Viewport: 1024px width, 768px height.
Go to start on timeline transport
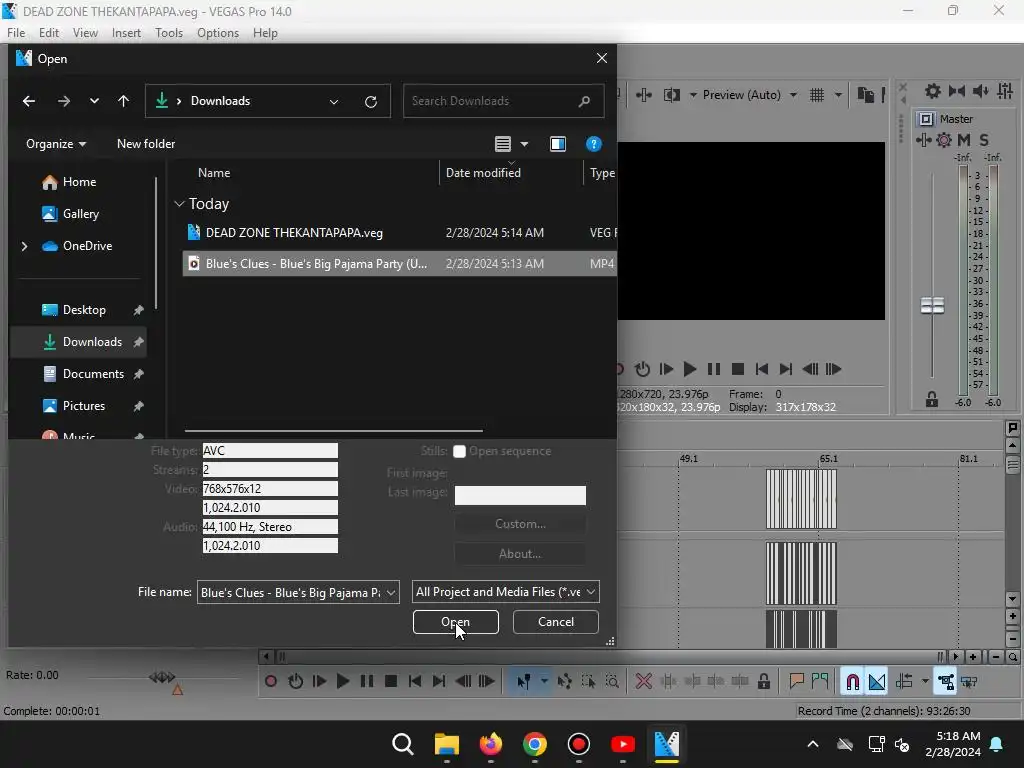[415, 682]
